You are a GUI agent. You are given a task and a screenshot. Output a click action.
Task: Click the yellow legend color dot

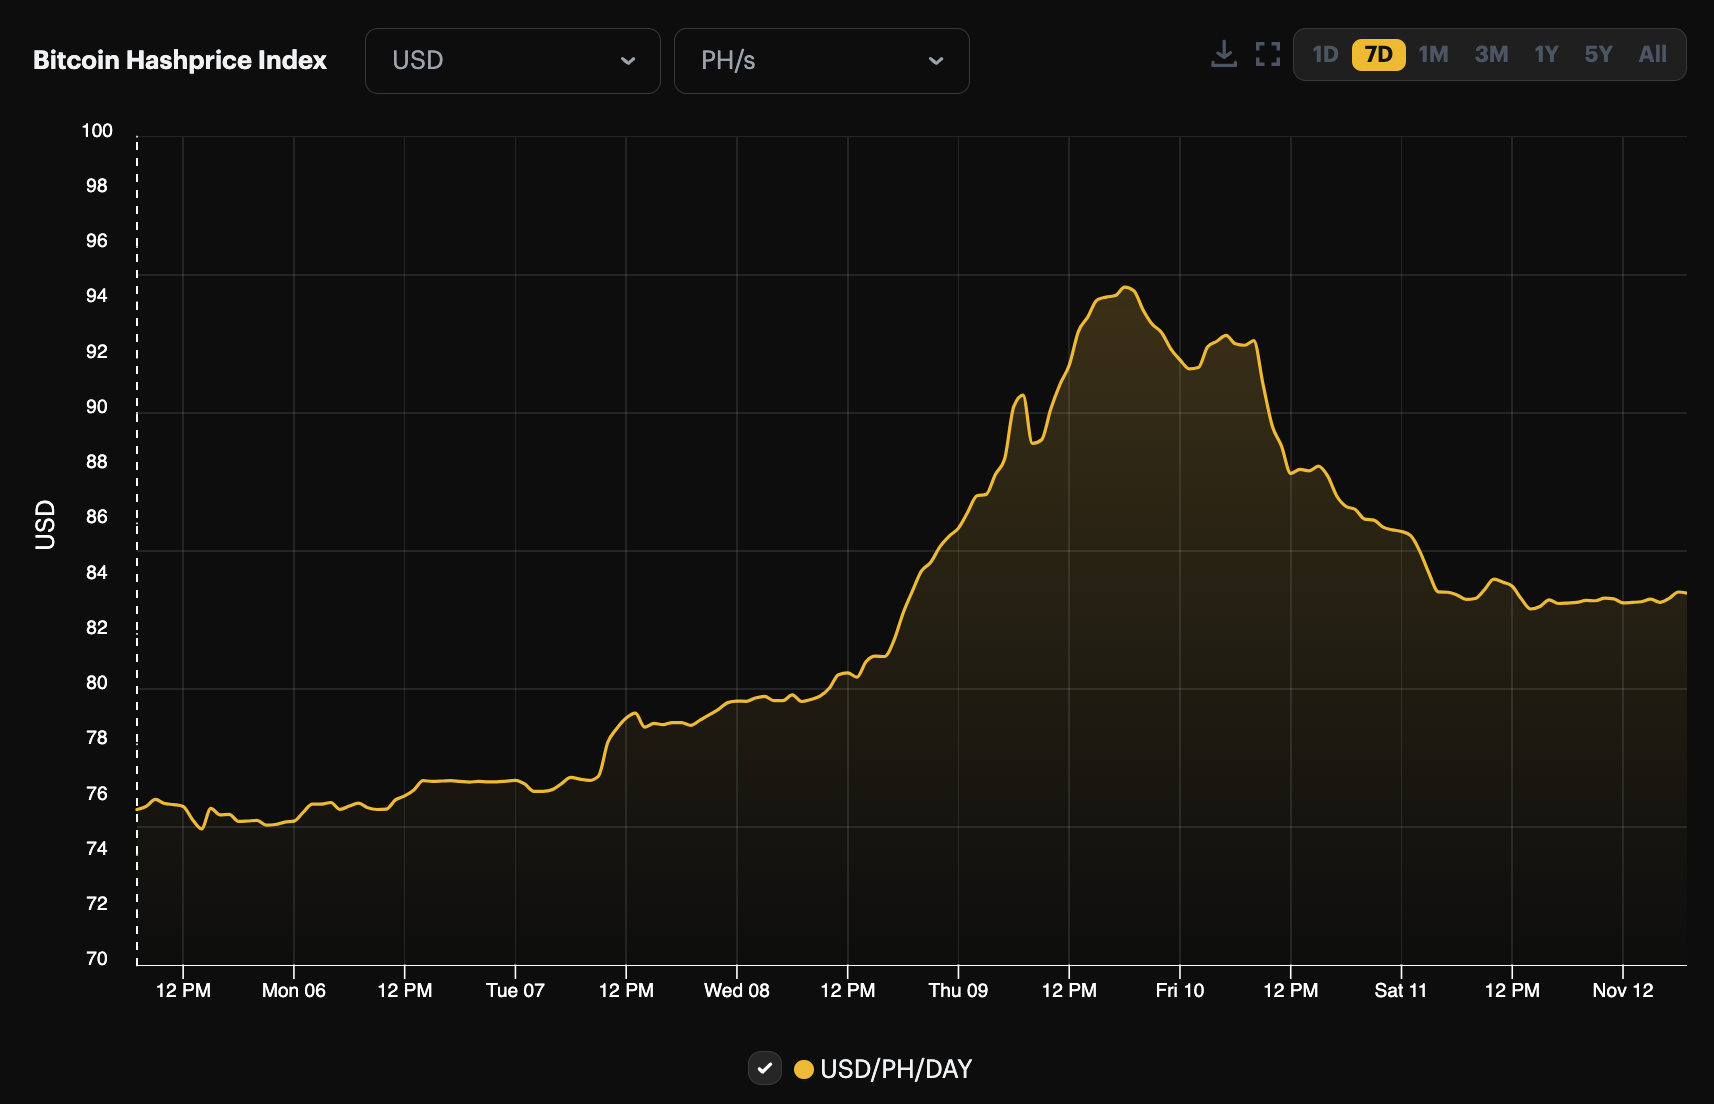click(804, 1068)
